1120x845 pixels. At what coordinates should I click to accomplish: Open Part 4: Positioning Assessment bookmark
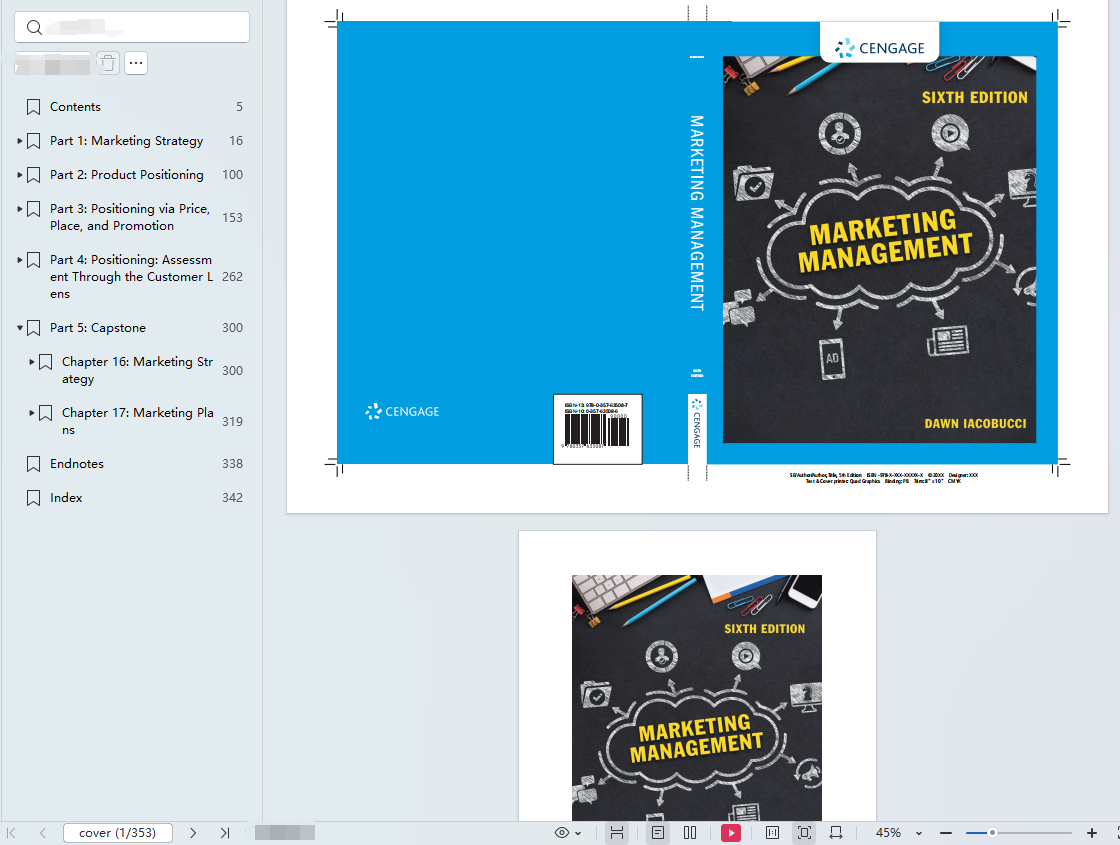point(131,276)
